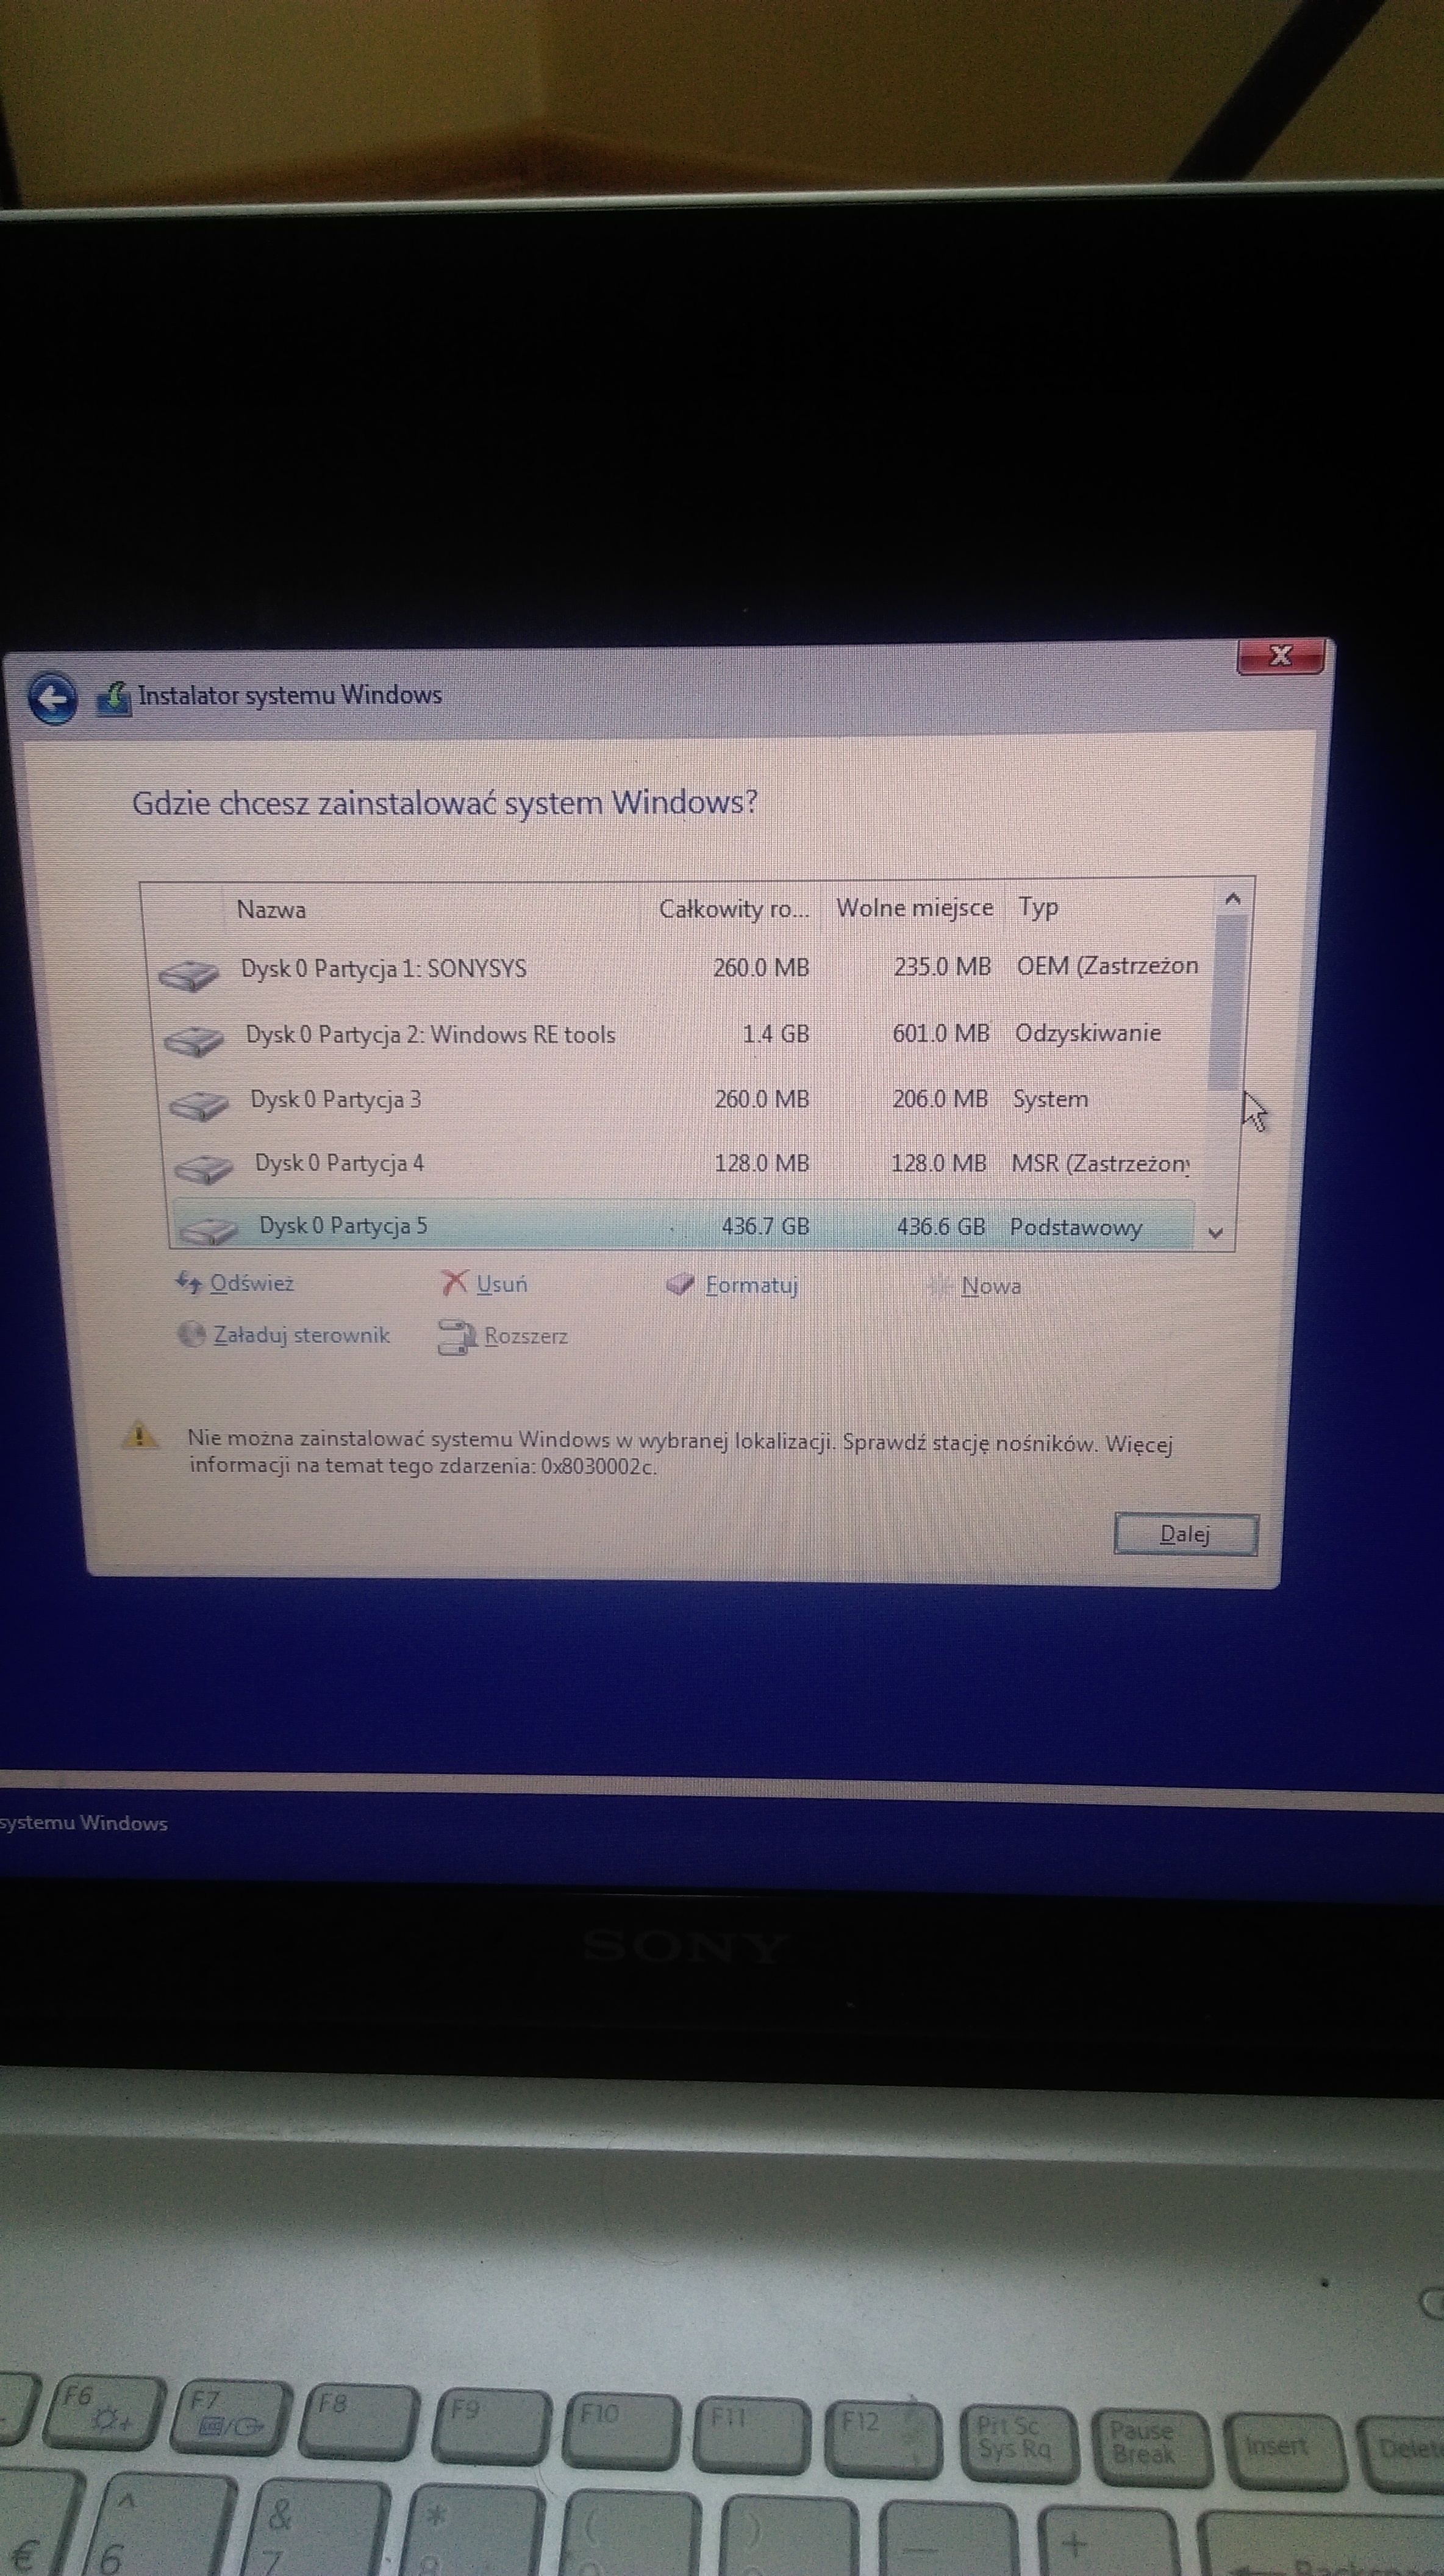The image size is (1444, 2576).
Task: Click the Odzyskiwanie type cell
Action: pos(1088,1033)
